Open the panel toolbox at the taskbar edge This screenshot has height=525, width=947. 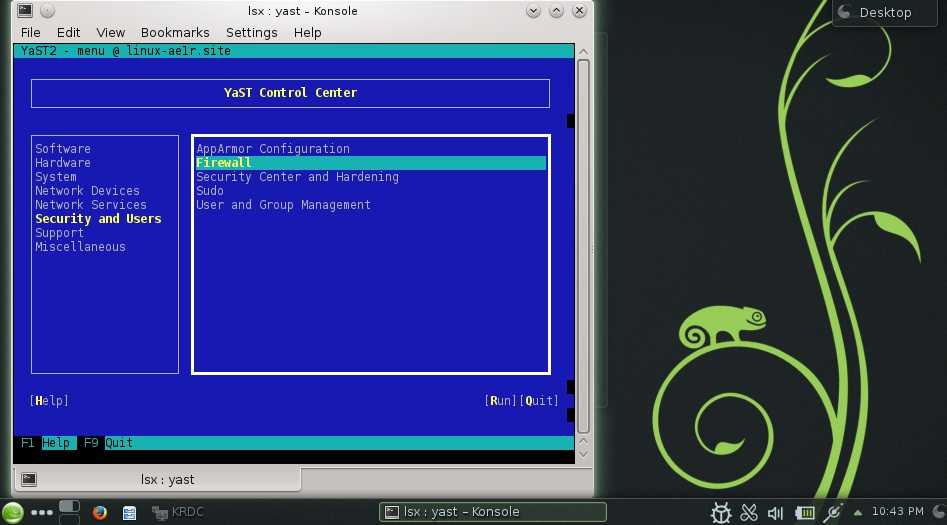(939, 512)
